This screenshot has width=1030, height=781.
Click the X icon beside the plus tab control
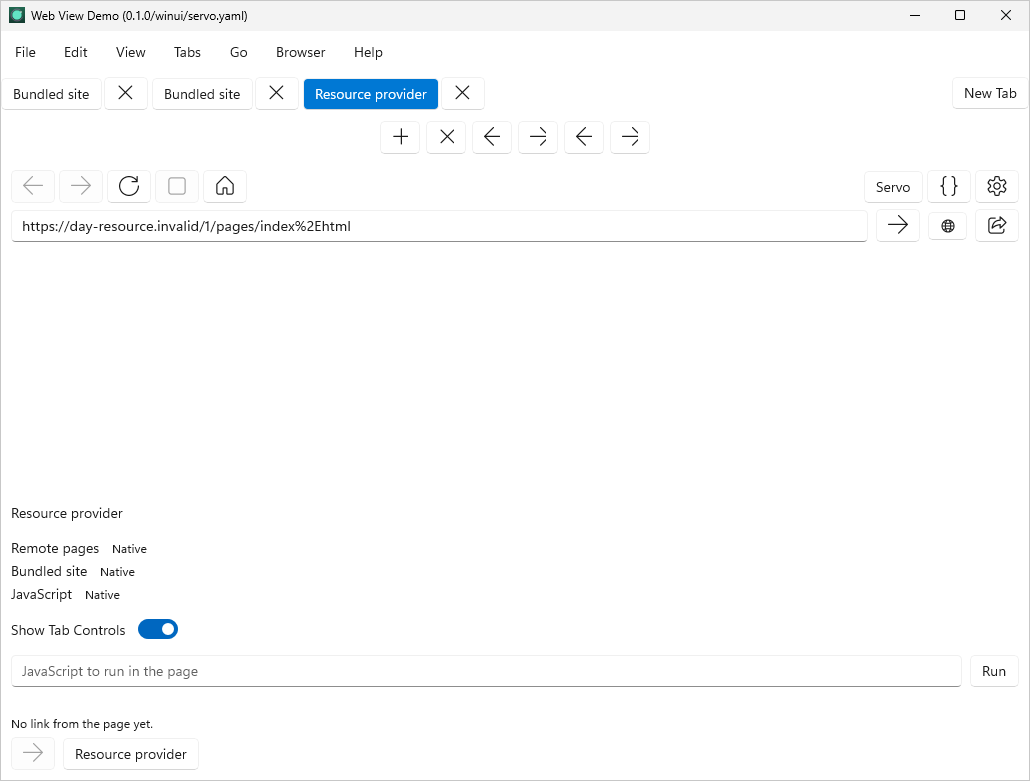446,137
